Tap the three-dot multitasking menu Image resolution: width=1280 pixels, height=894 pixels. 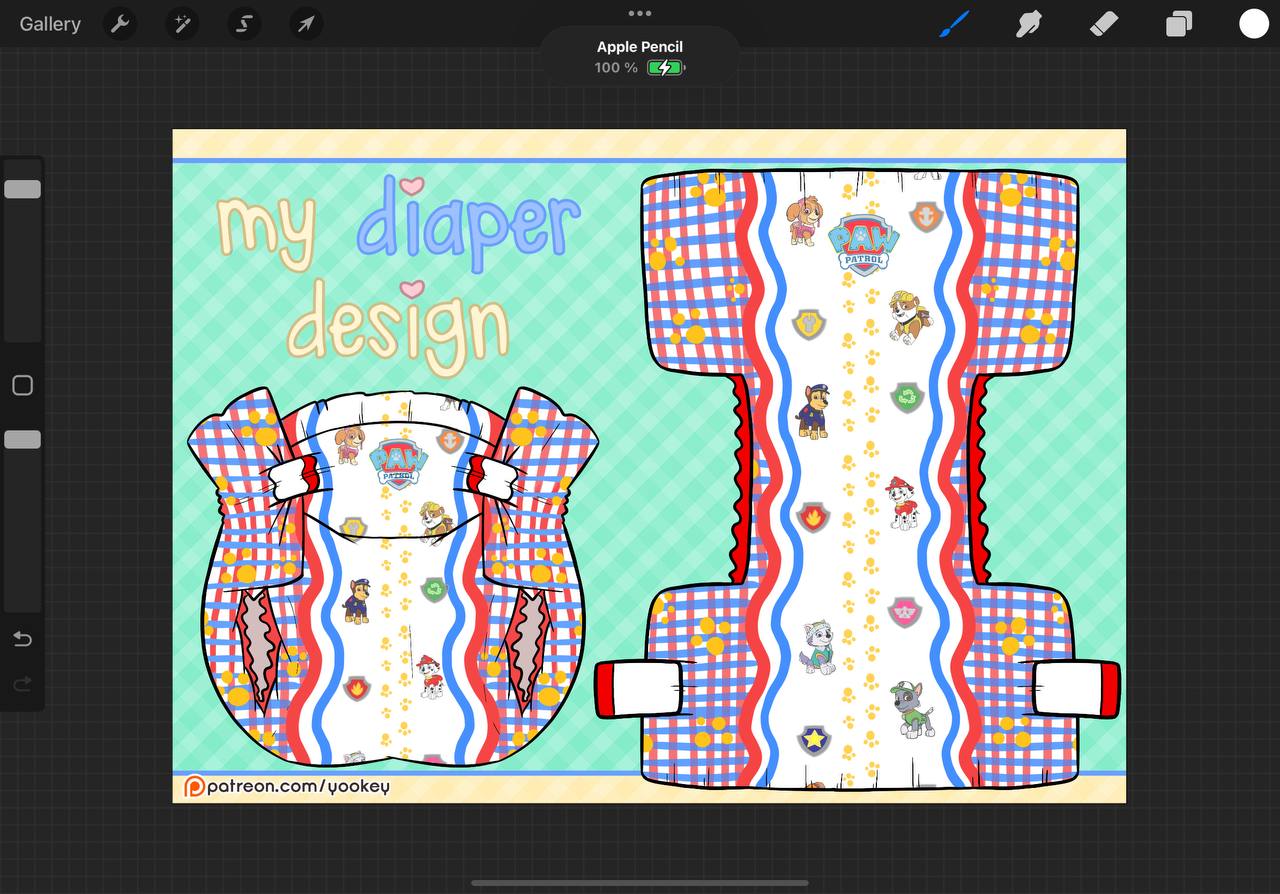click(x=640, y=13)
